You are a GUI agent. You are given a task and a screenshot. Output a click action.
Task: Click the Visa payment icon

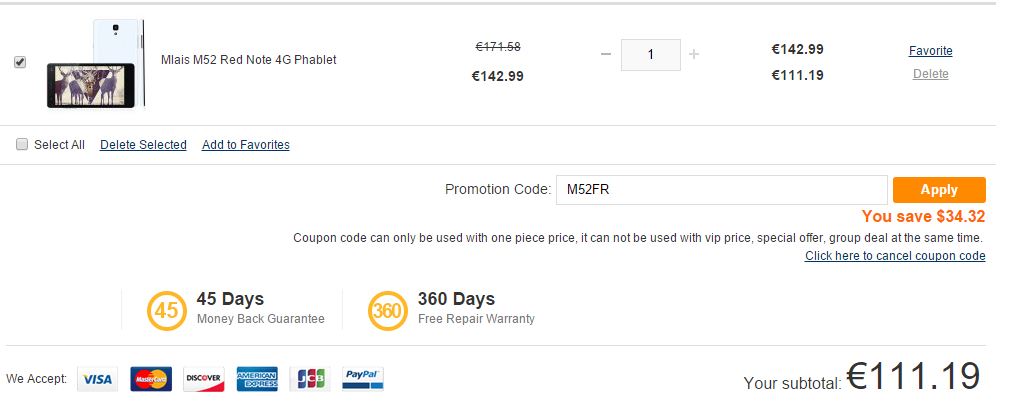tap(97, 379)
